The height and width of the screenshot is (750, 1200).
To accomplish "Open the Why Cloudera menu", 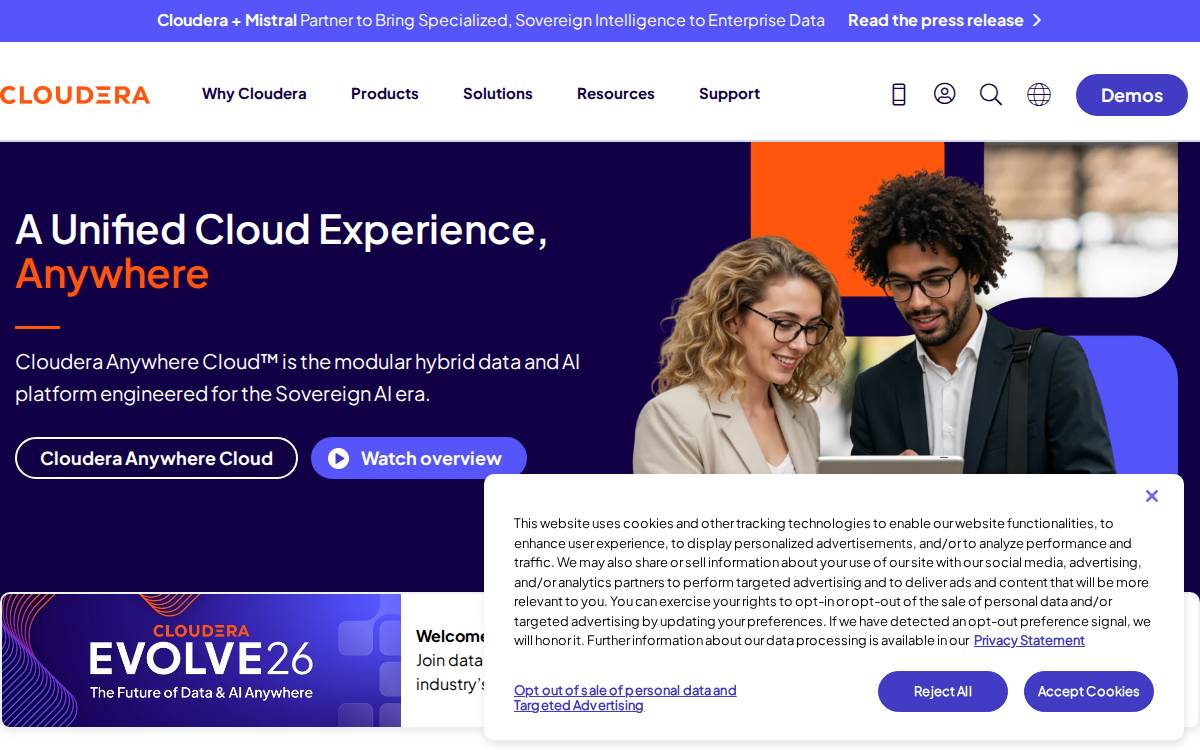I will tap(254, 94).
